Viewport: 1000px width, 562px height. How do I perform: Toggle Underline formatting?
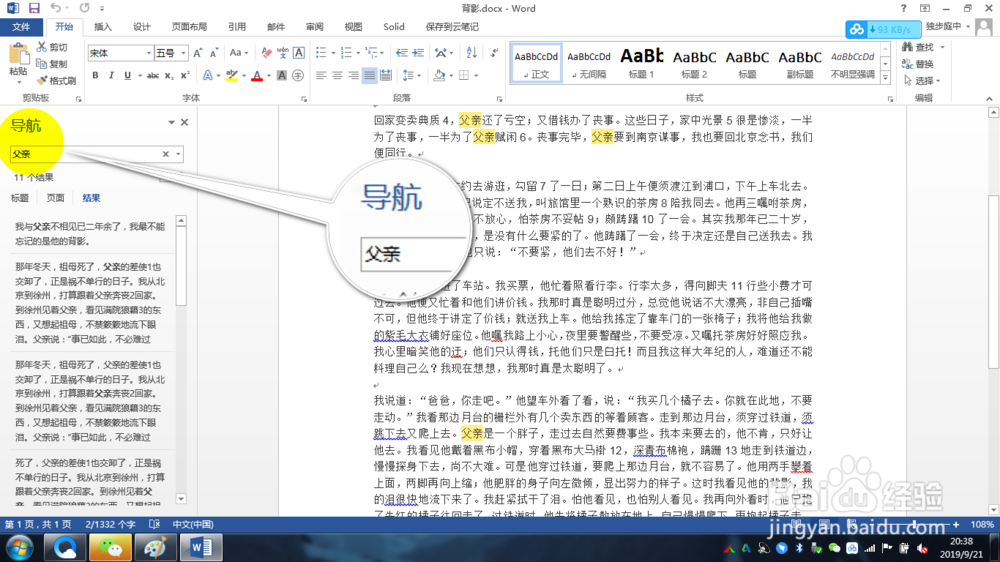[x=128, y=75]
